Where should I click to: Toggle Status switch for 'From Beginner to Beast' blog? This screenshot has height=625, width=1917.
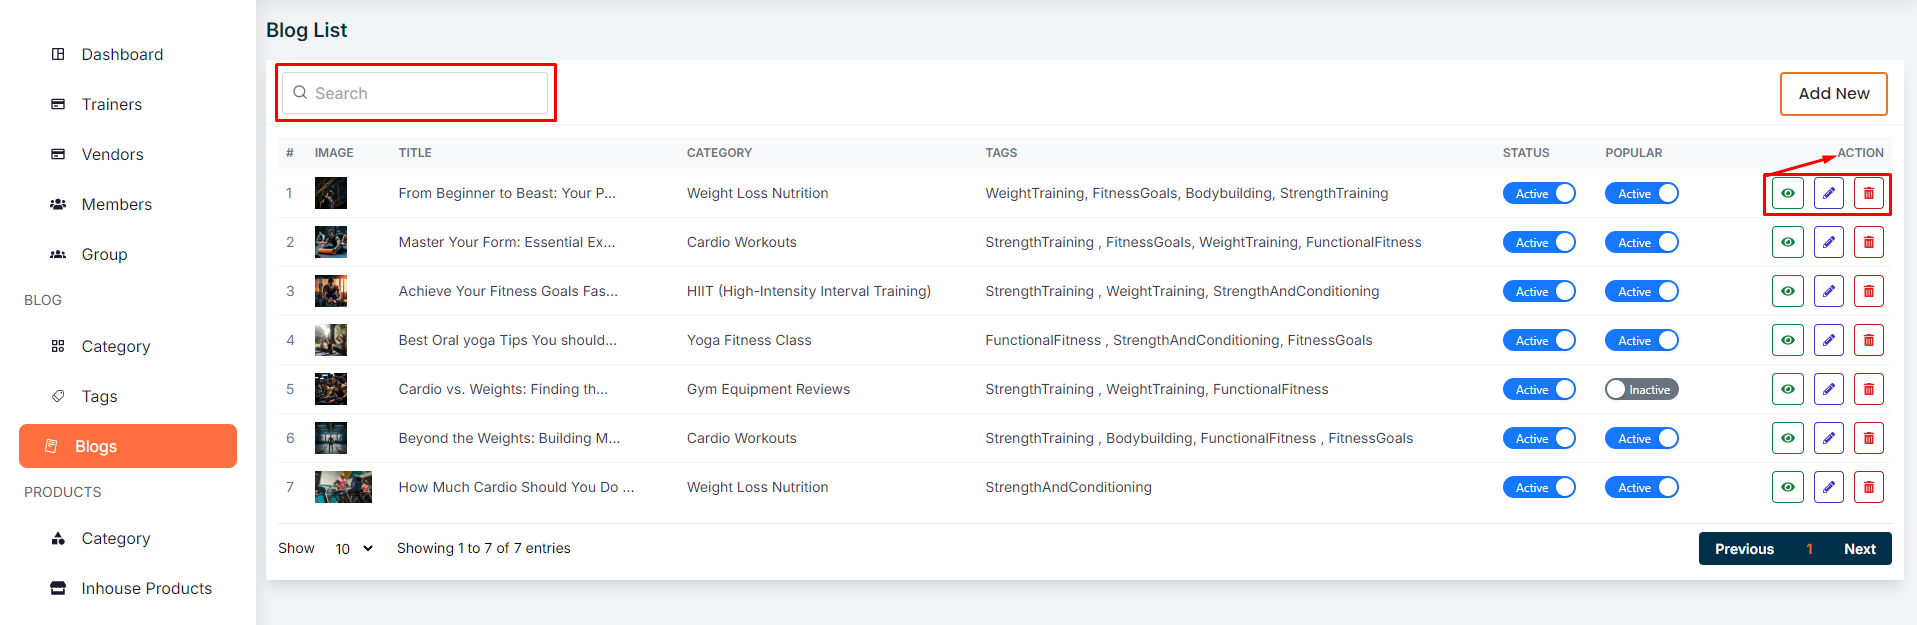click(x=1539, y=193)
